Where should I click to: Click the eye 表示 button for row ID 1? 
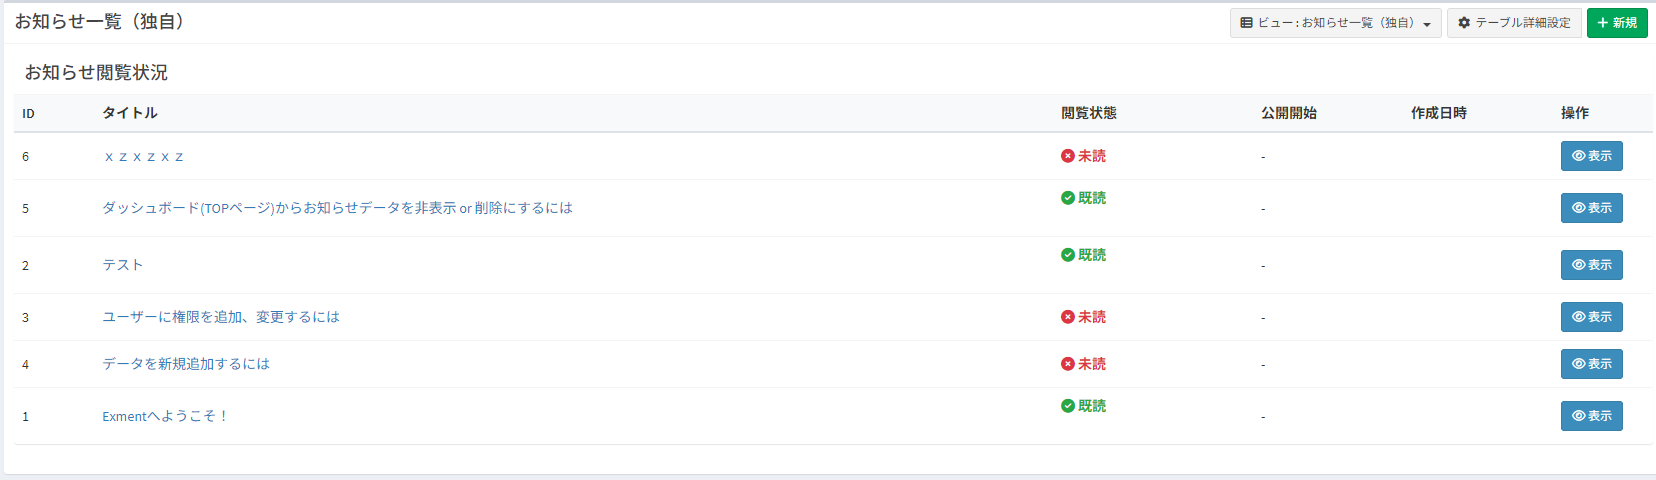[x=1591, y=416]
